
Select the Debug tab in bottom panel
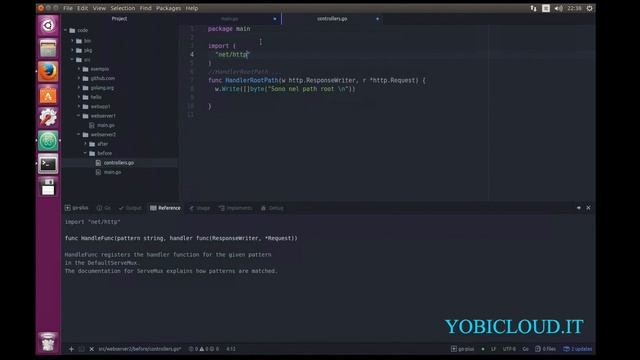[x=272, y=208]
